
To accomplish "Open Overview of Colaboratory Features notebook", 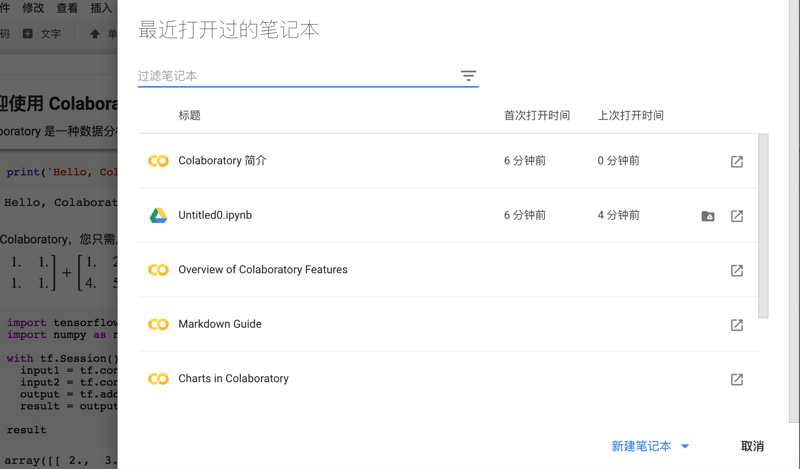I will [263, 269].
